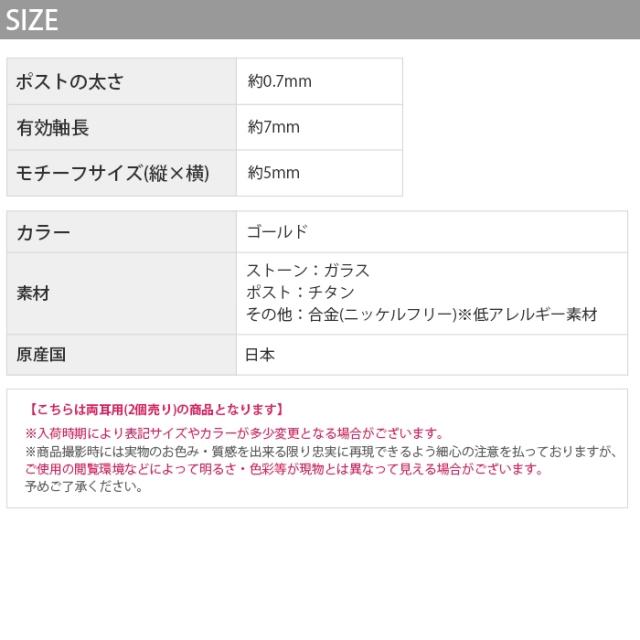Image resolution: width=640 pixels, height=640 pixels.
Task: Click the 約5mm value cell
Action: pyautogui.click(x=274, y=173)
